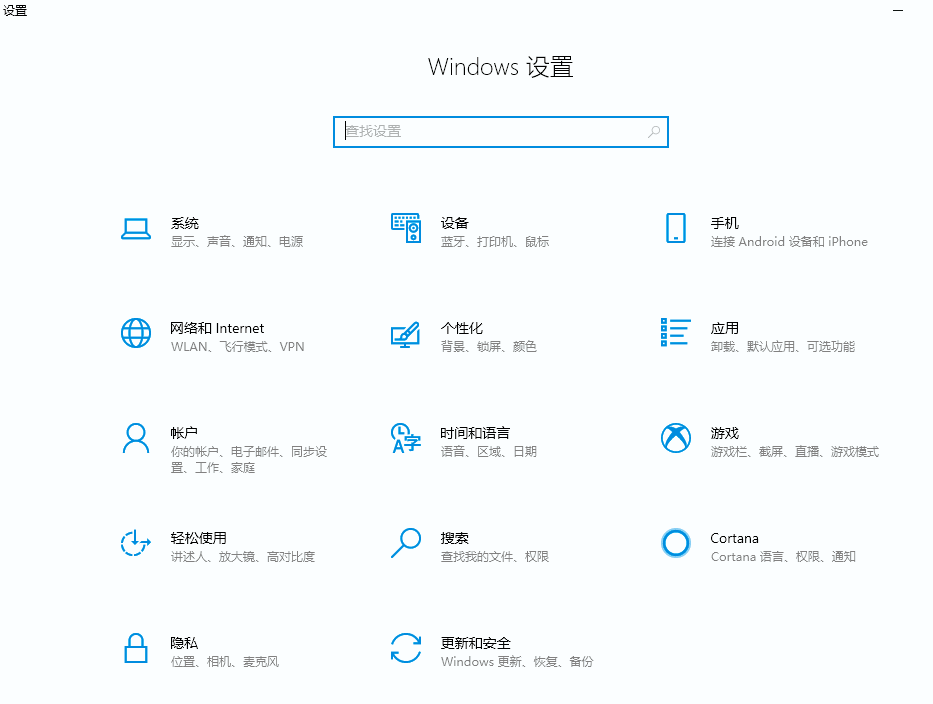
Task: Open the 网络和 Internet globe icon
Action: [136, 333]
